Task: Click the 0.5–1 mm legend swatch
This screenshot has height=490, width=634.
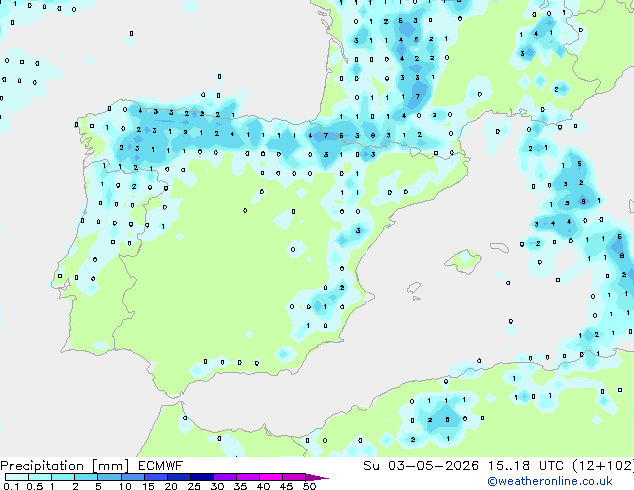Action: [x=40, y=477]
